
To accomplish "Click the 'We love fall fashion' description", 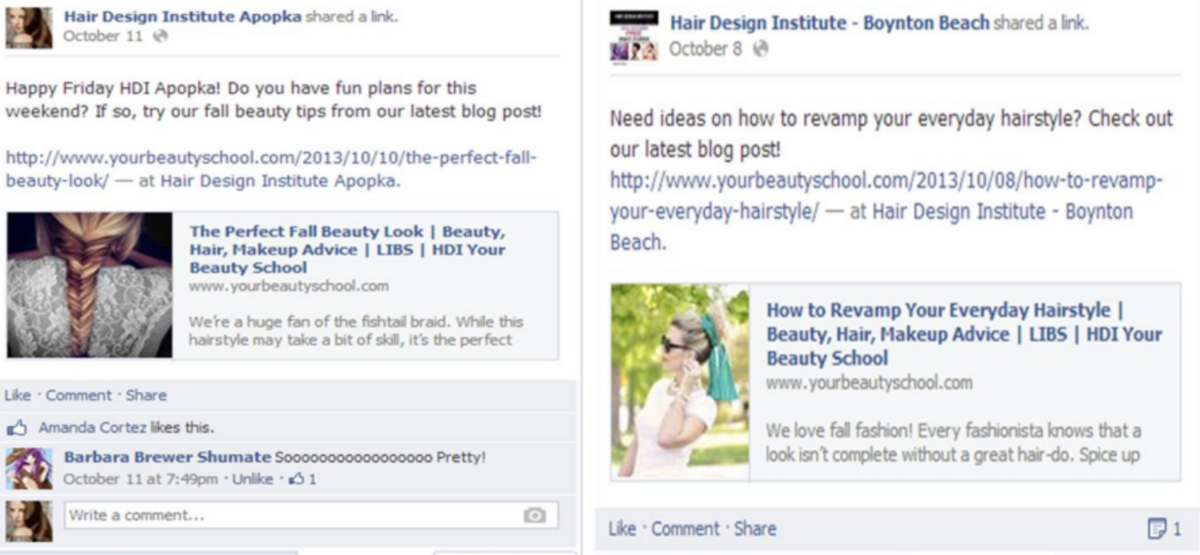I will click(954, 443).
